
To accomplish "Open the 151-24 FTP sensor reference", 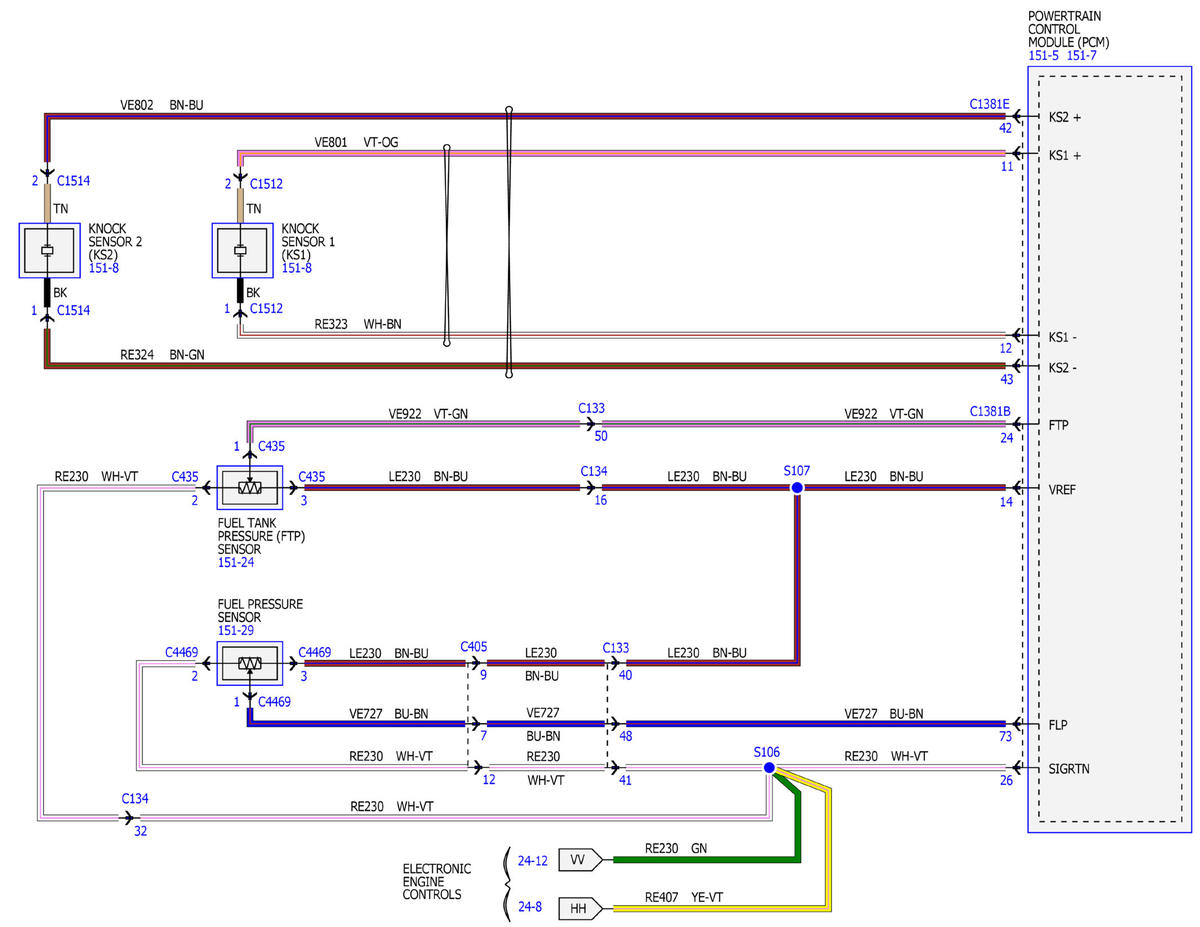I will click(236, 563).
